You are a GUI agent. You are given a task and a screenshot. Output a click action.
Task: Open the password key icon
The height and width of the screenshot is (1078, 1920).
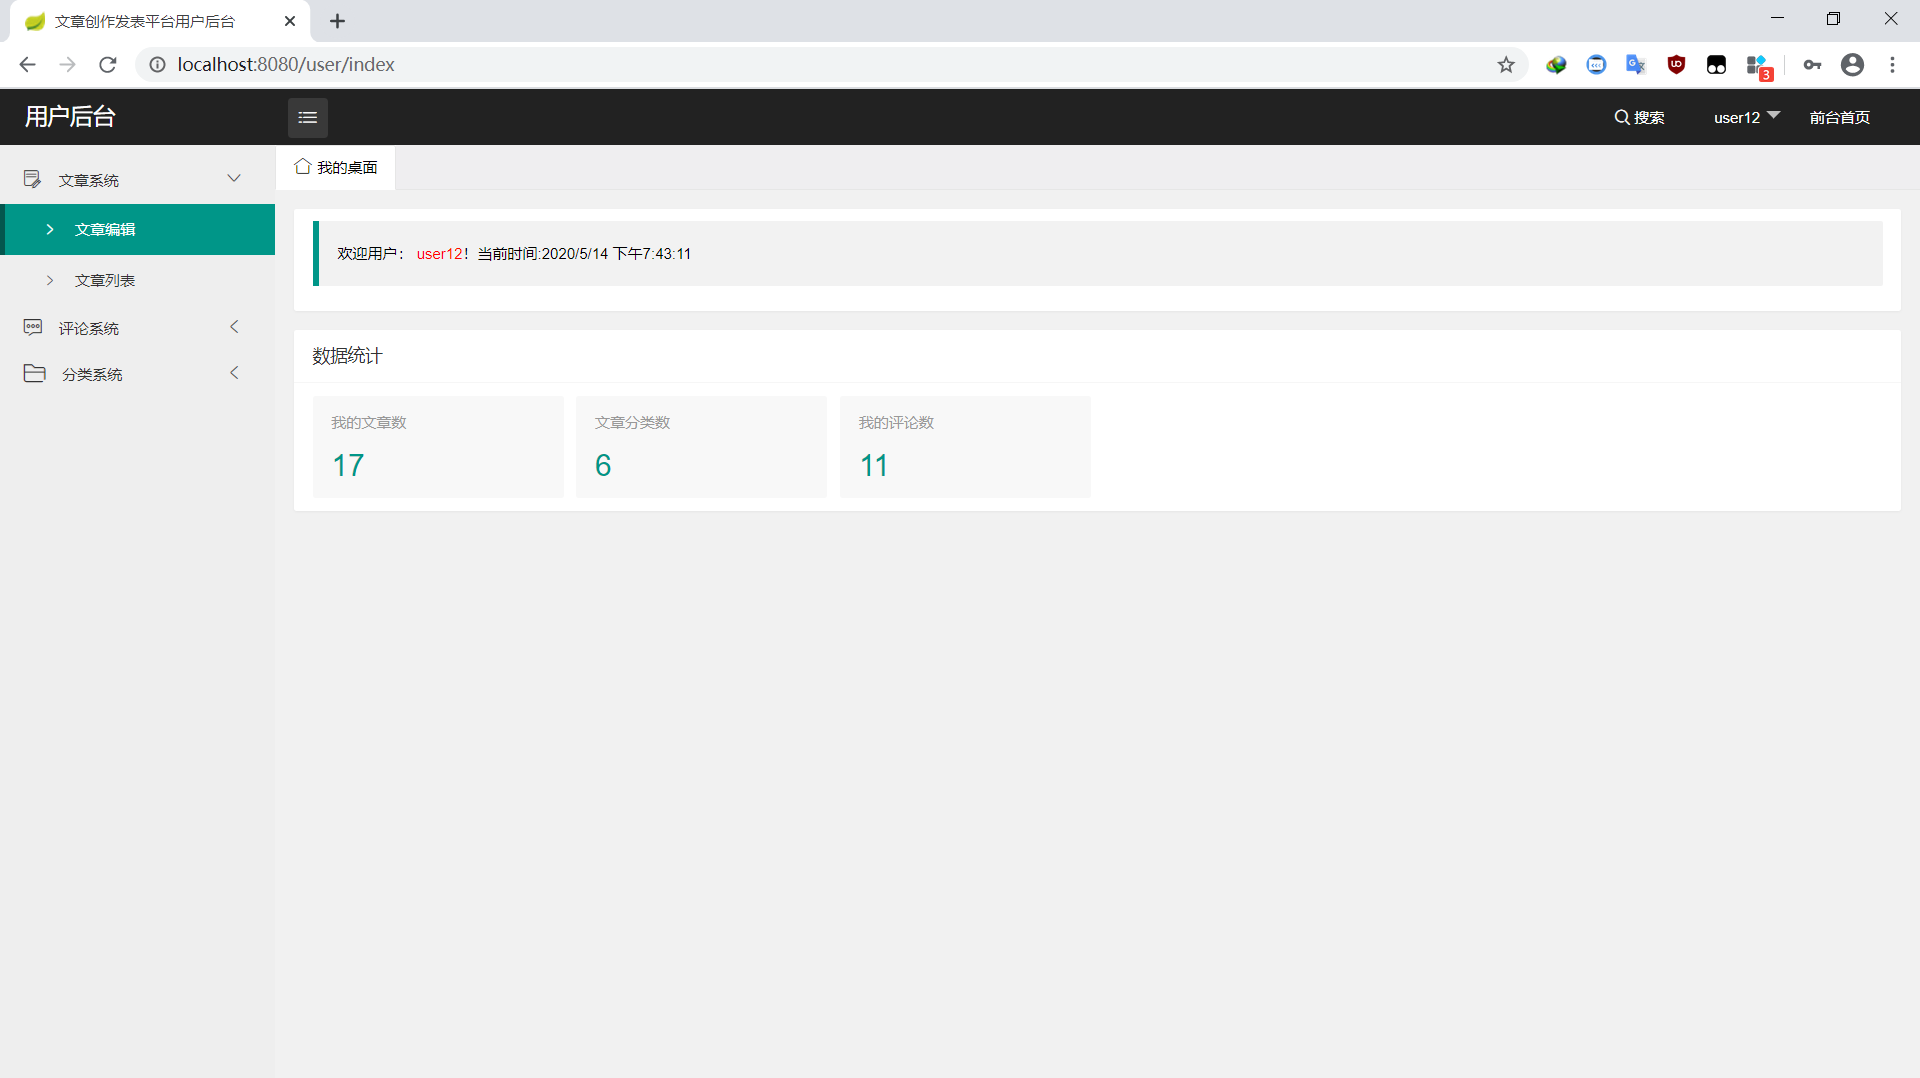pos(1812,65)
